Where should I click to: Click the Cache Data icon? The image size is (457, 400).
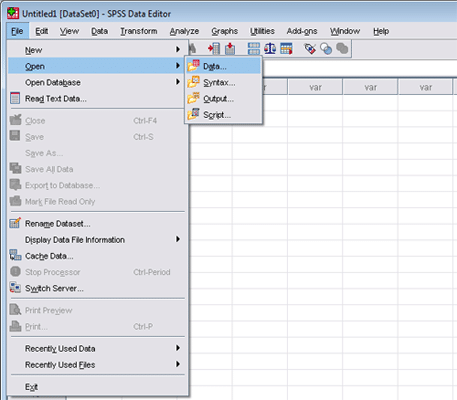15,255
